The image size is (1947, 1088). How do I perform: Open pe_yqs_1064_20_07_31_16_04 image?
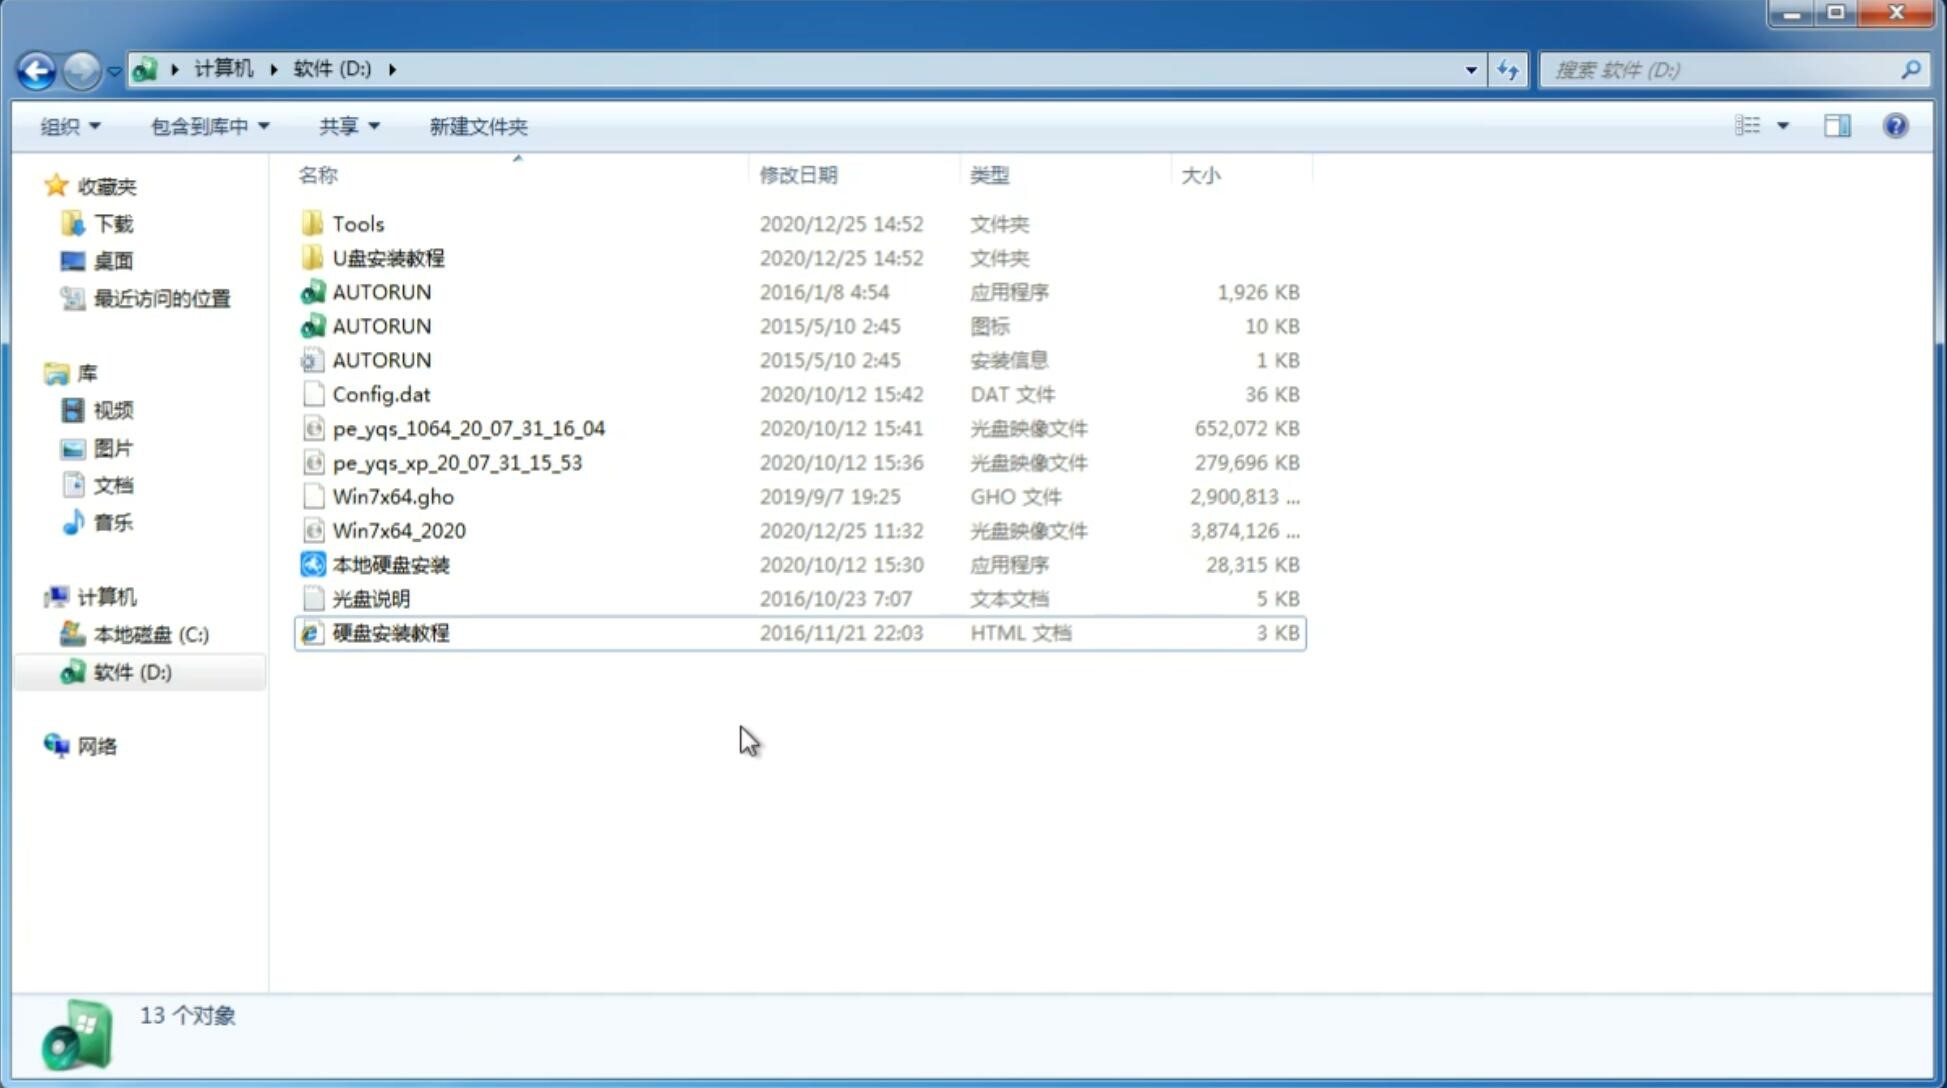pos(468,428)
